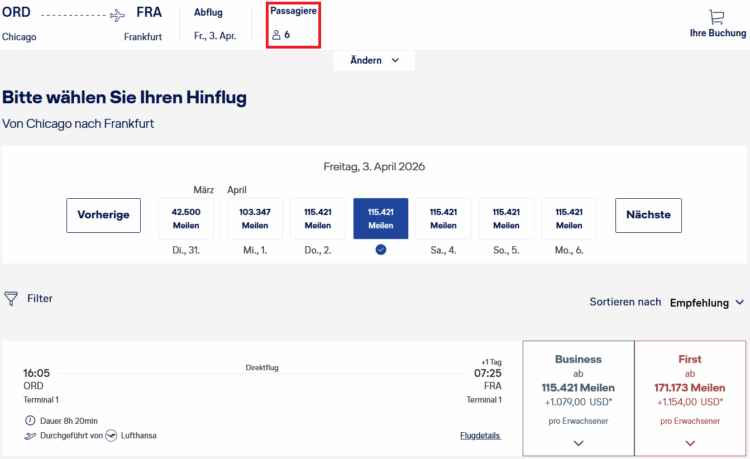Click the +1 Tag indicator

click(491, 362)
